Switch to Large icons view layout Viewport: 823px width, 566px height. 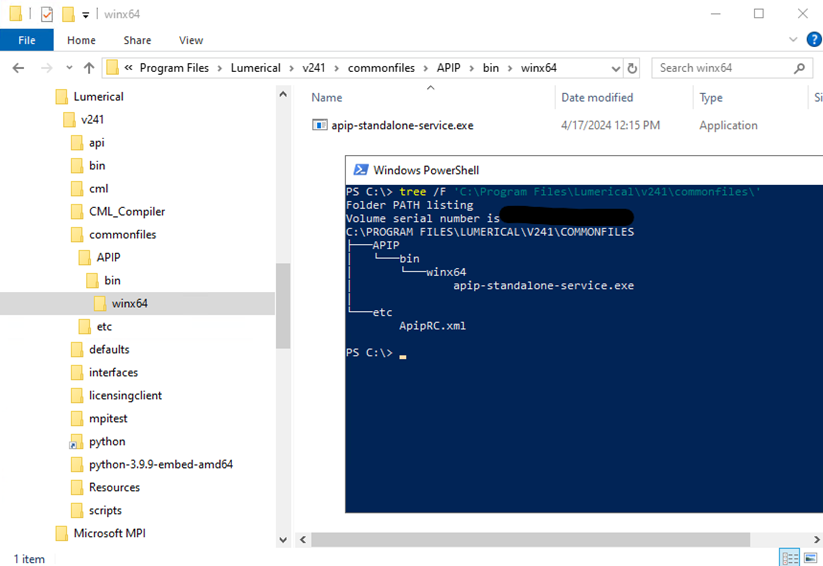coord(811,557)
